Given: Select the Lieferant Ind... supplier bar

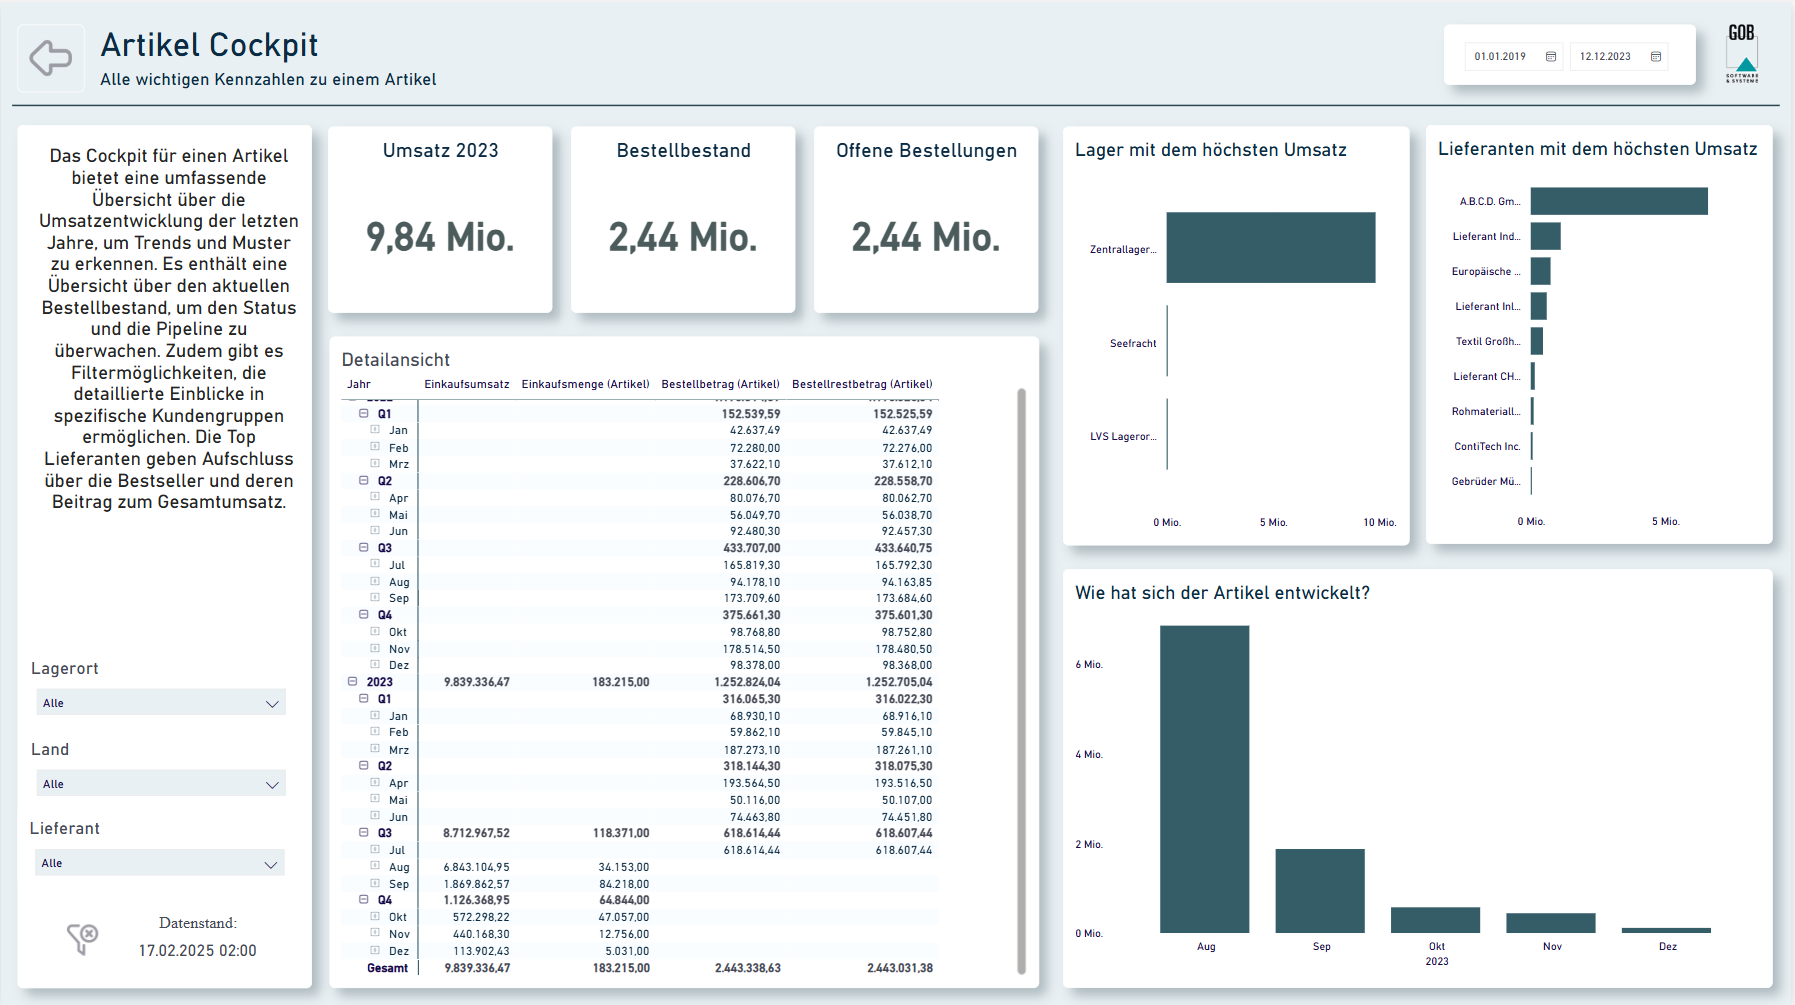Looking at the screenshot, I should [x=1546, y=236].
